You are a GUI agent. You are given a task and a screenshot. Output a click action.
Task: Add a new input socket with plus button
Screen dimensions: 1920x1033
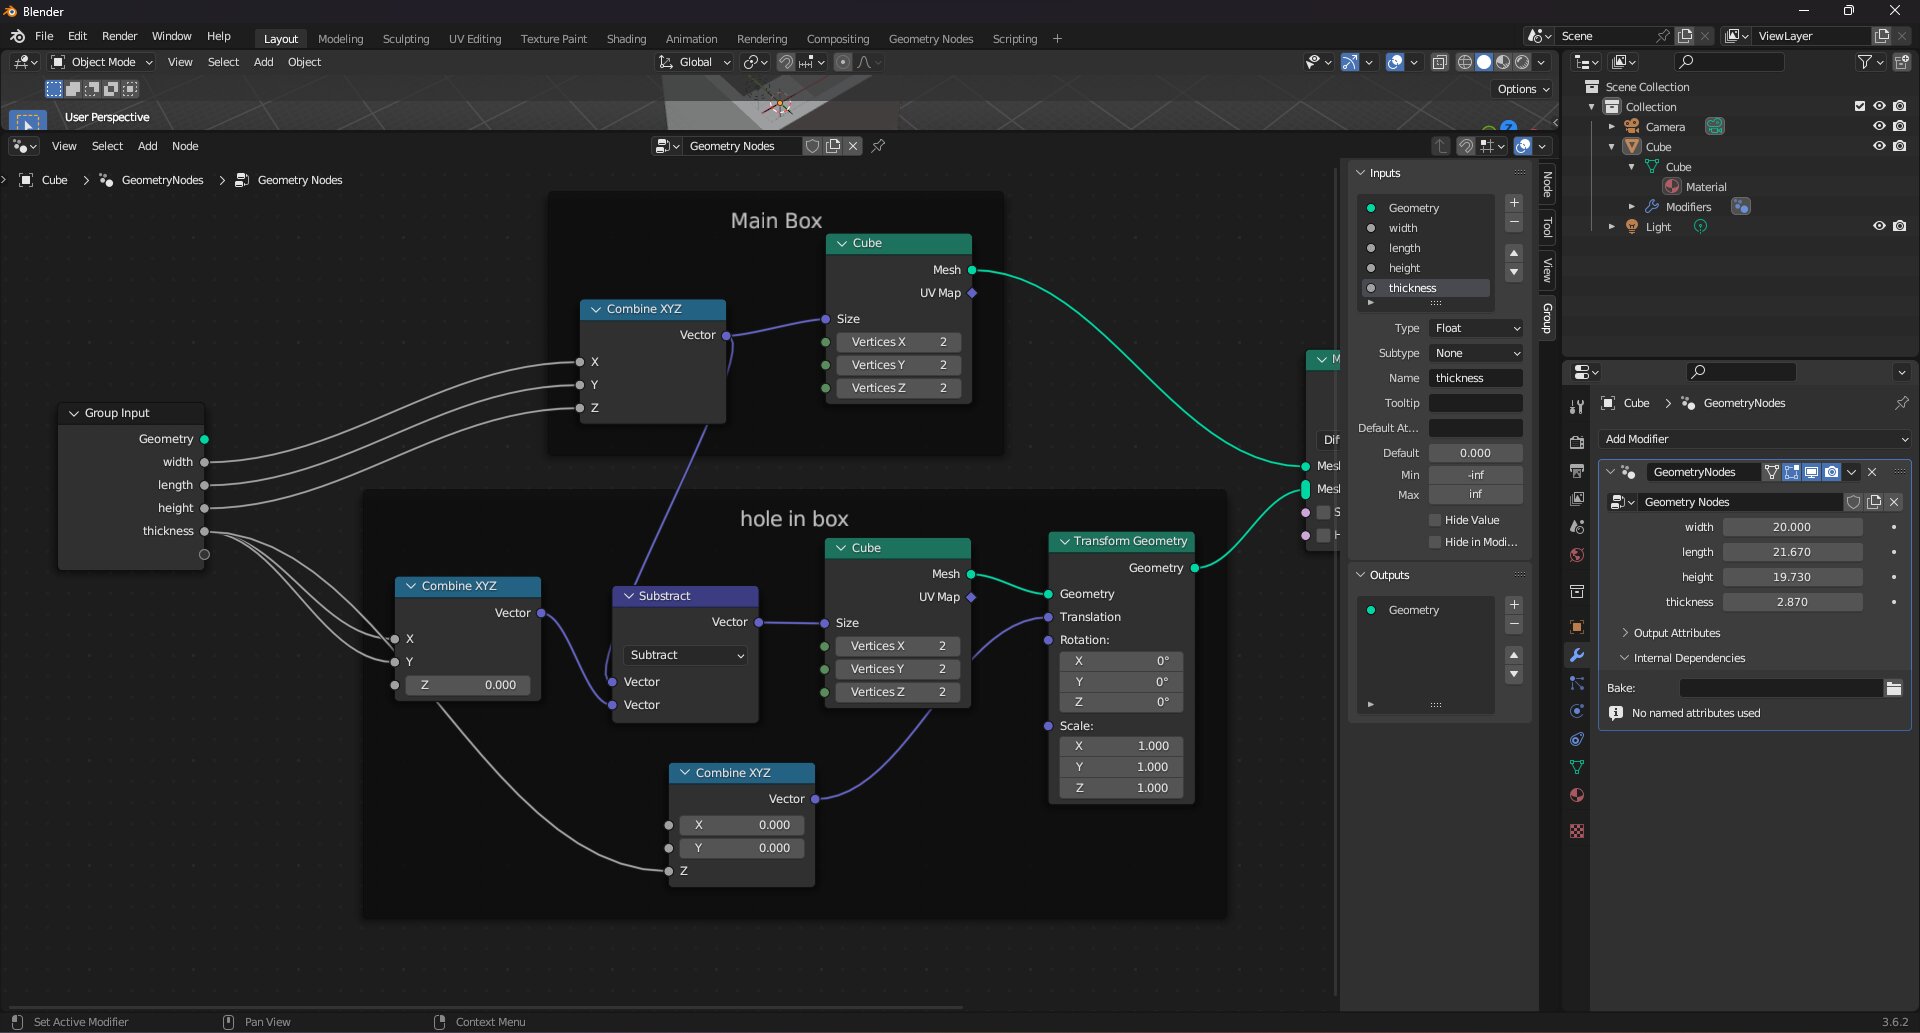(1514, 203)
